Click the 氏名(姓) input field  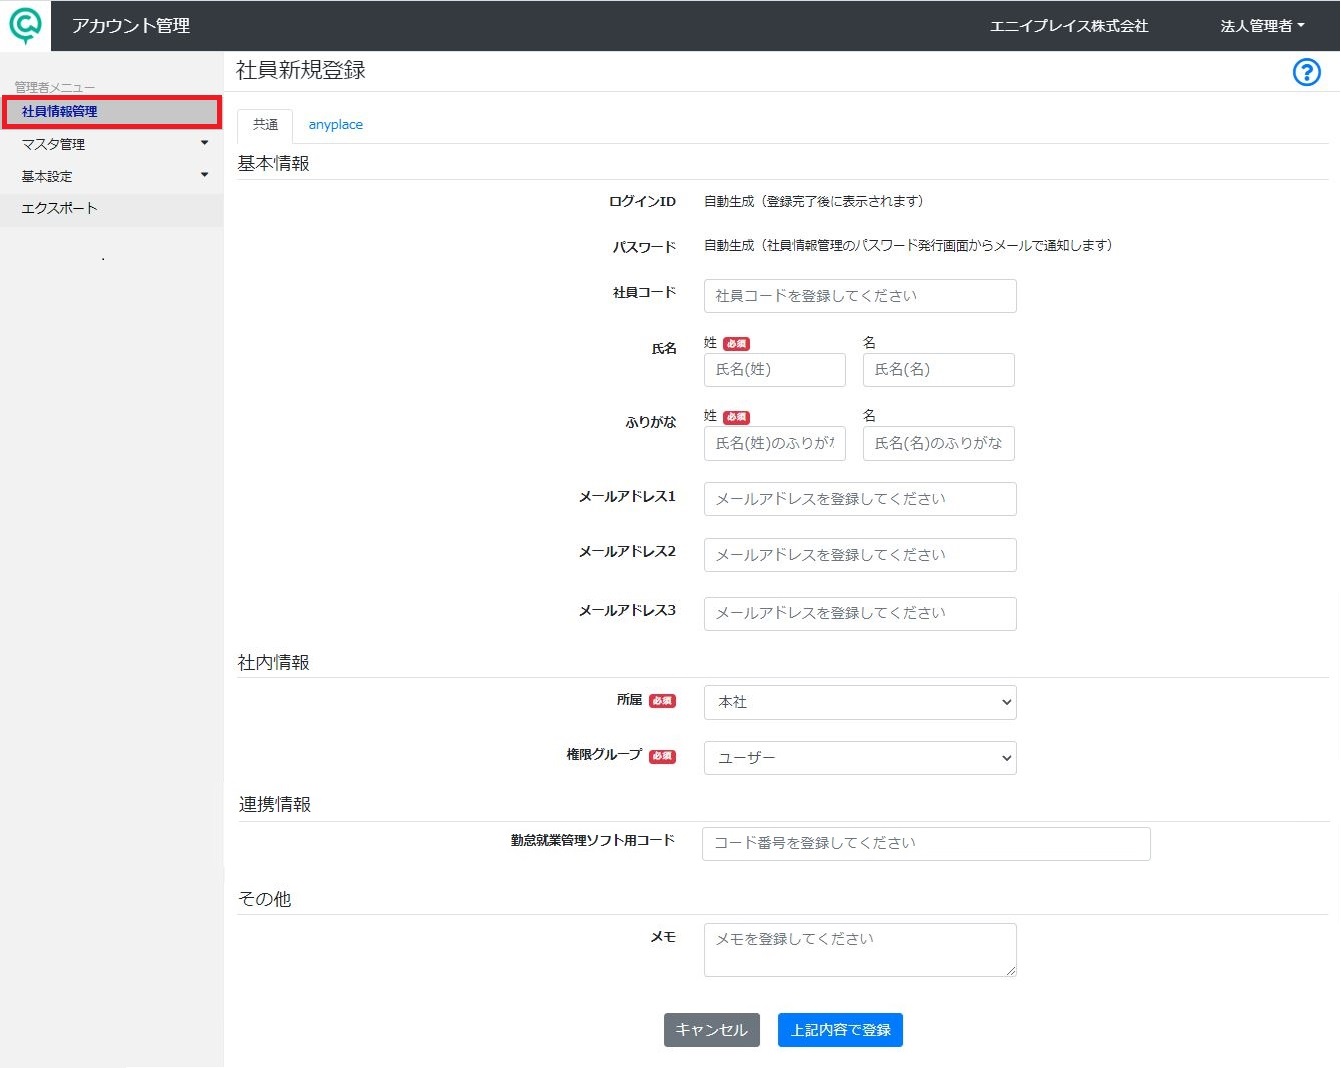775,370
